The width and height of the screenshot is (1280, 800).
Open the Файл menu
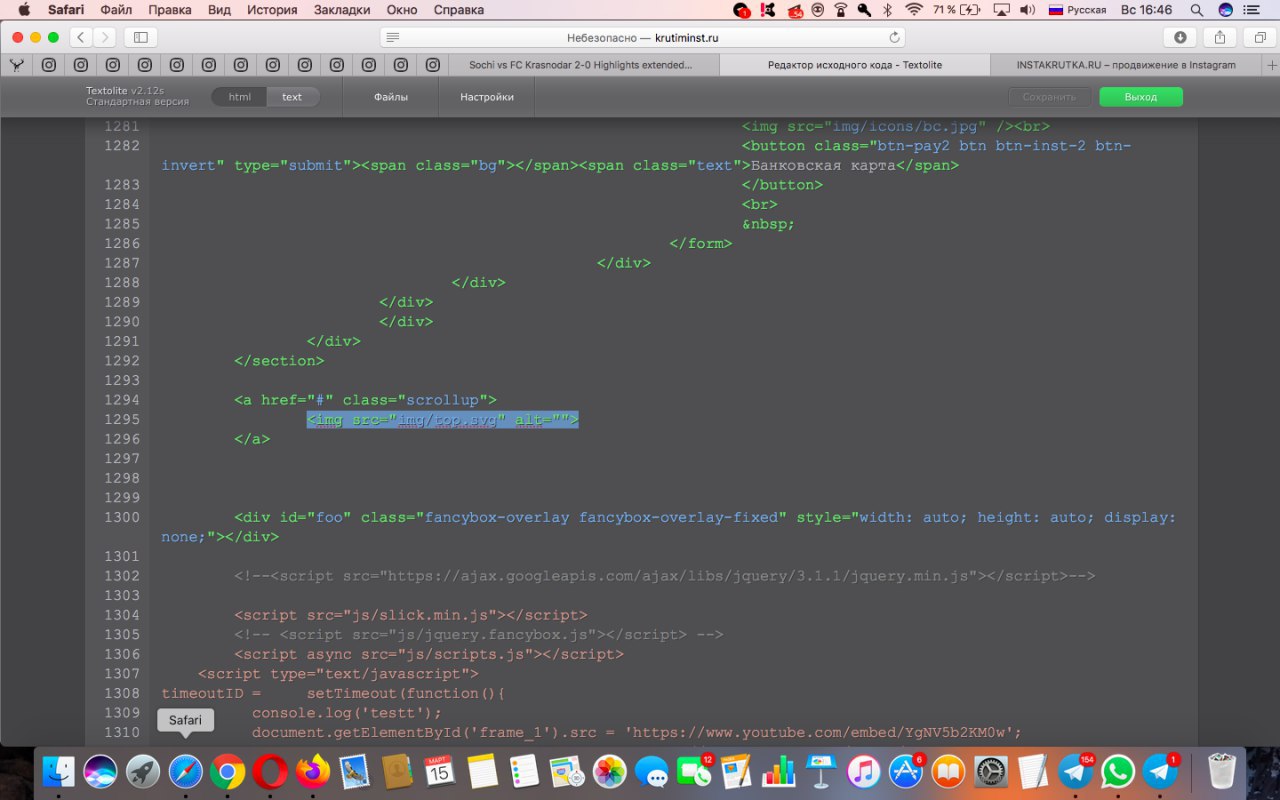coord(117,10)
